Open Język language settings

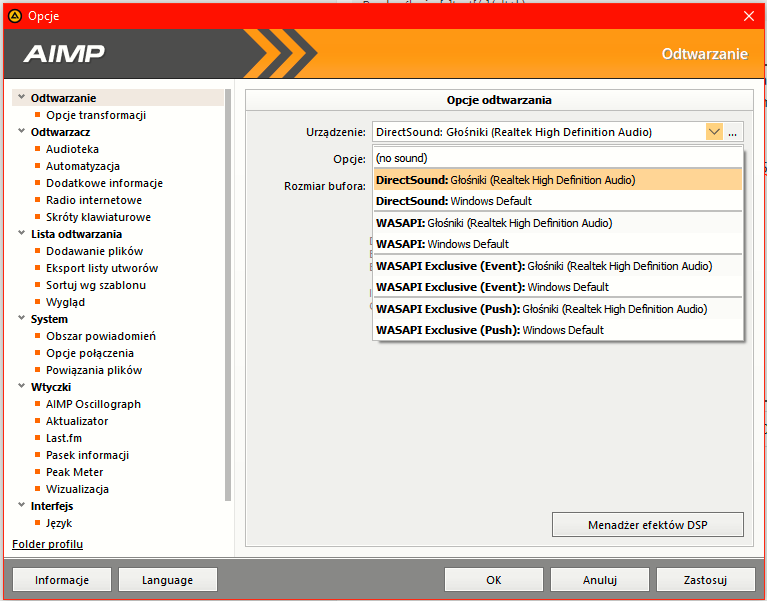[x=59, y=523]
